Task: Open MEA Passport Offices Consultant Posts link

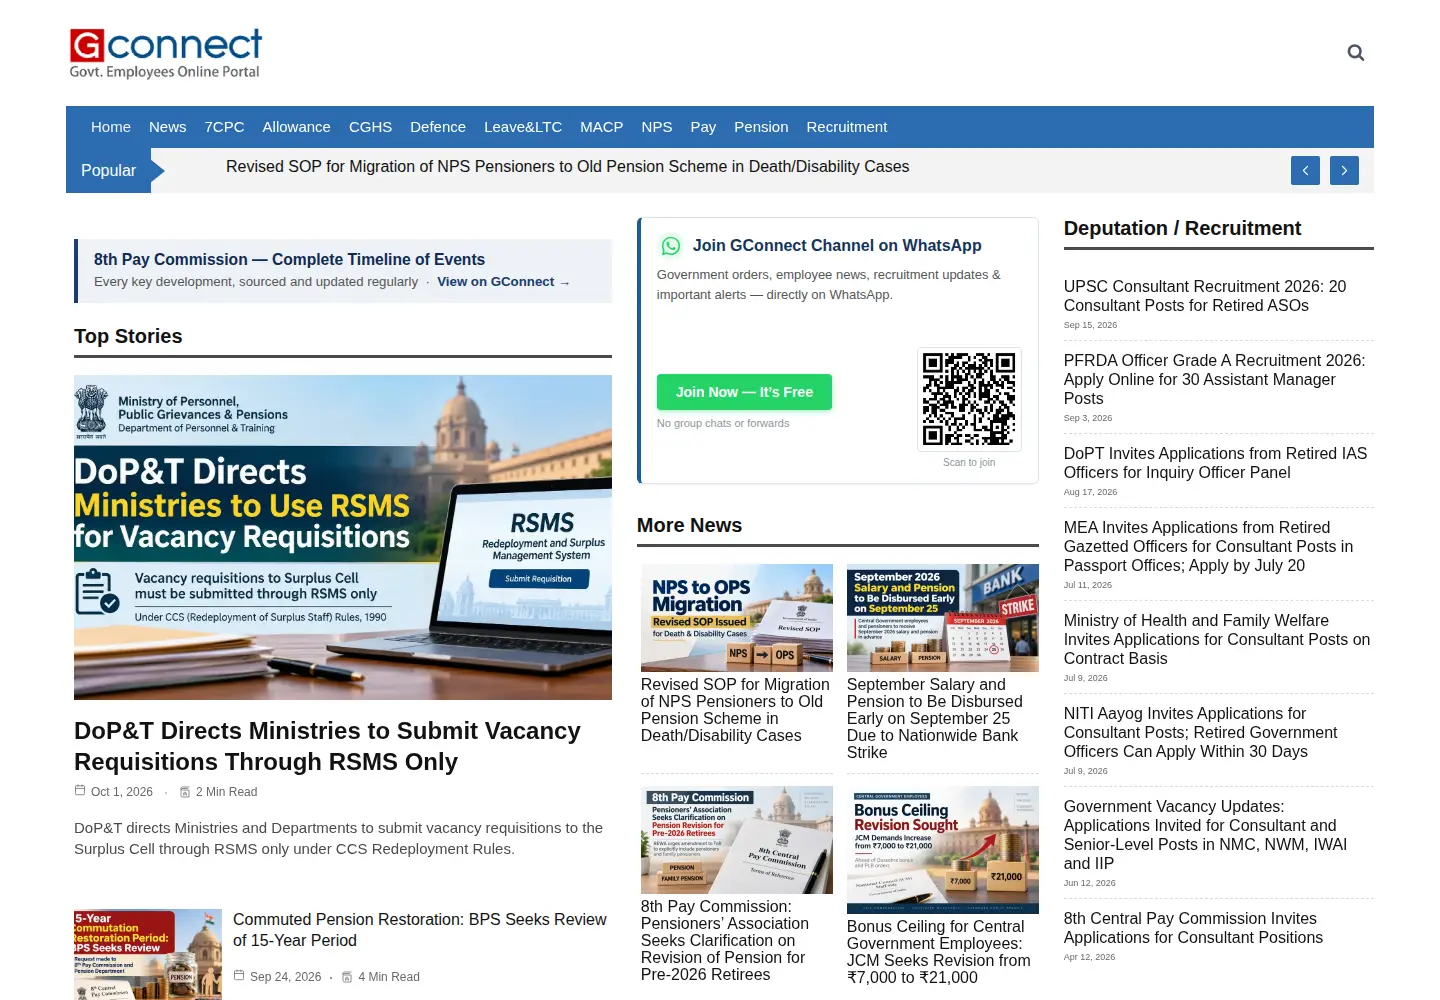Action: click(1208, 546)
